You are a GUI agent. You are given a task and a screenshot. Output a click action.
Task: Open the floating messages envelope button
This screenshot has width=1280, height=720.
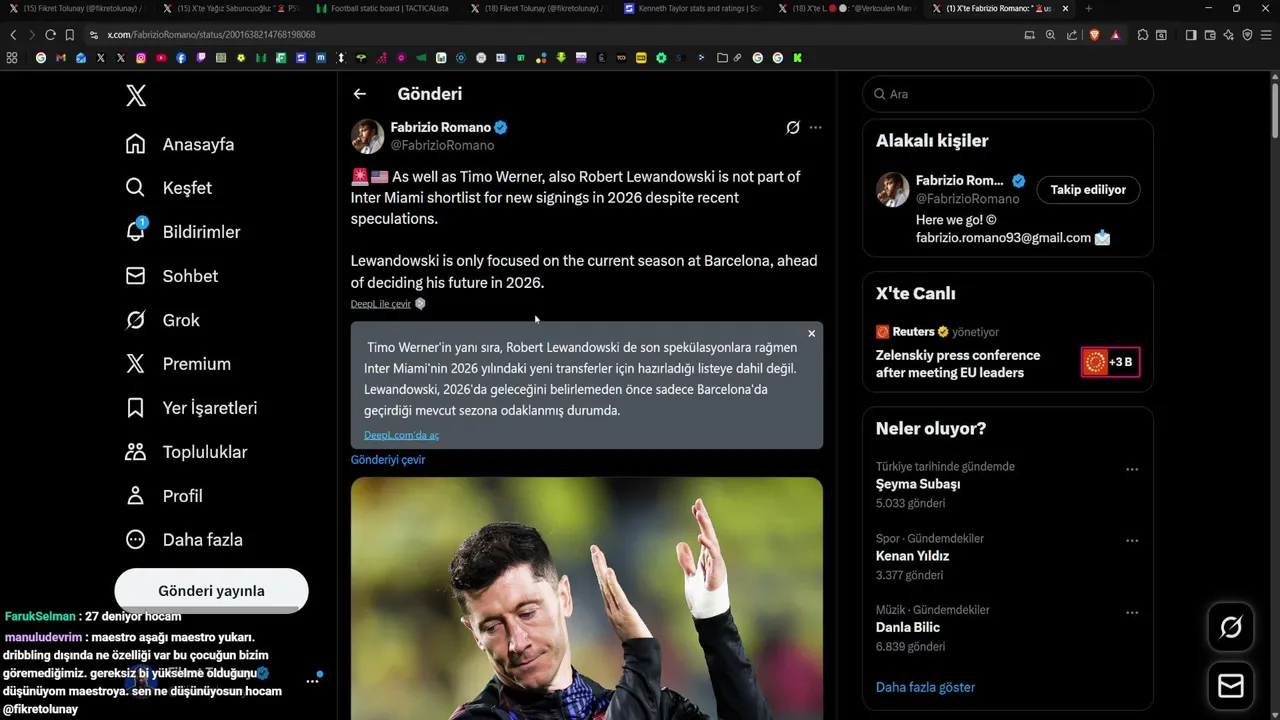click(x=1231, y=686)
